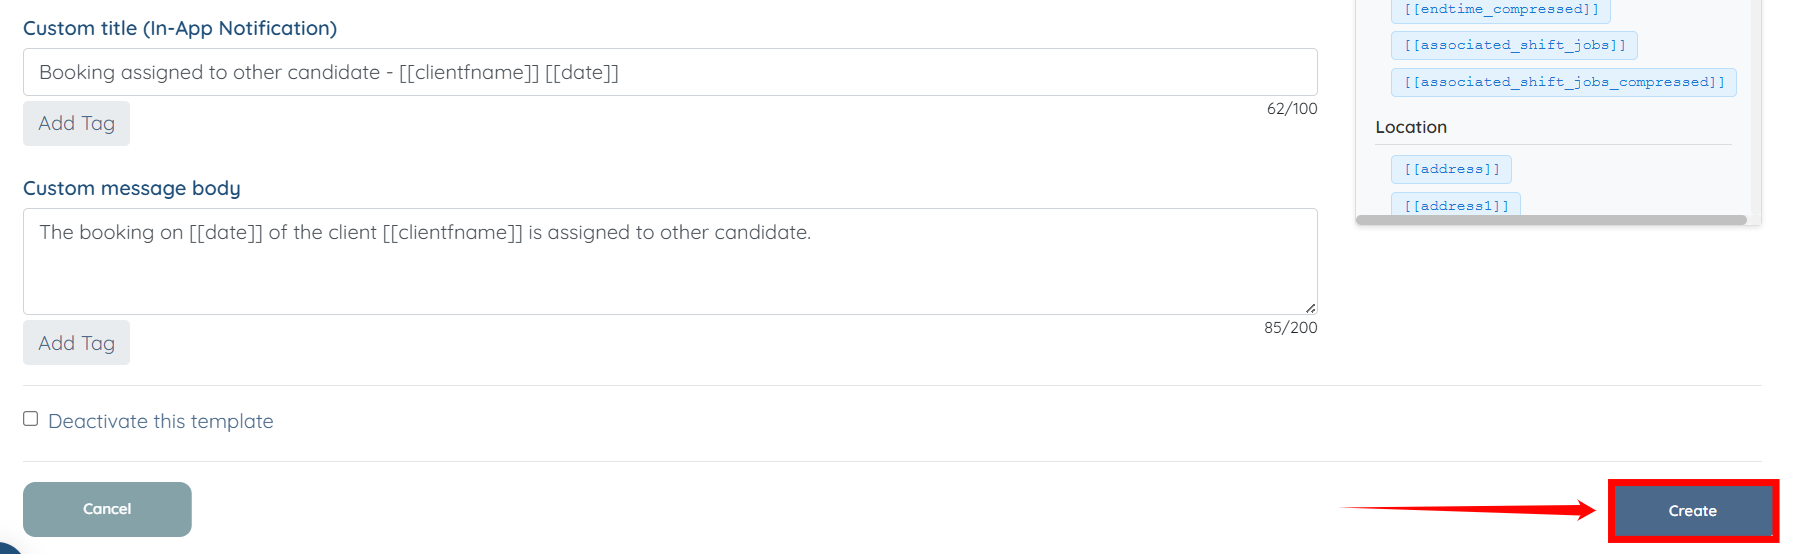Click the 'Deactivate this template' label text

pos(160,421)
